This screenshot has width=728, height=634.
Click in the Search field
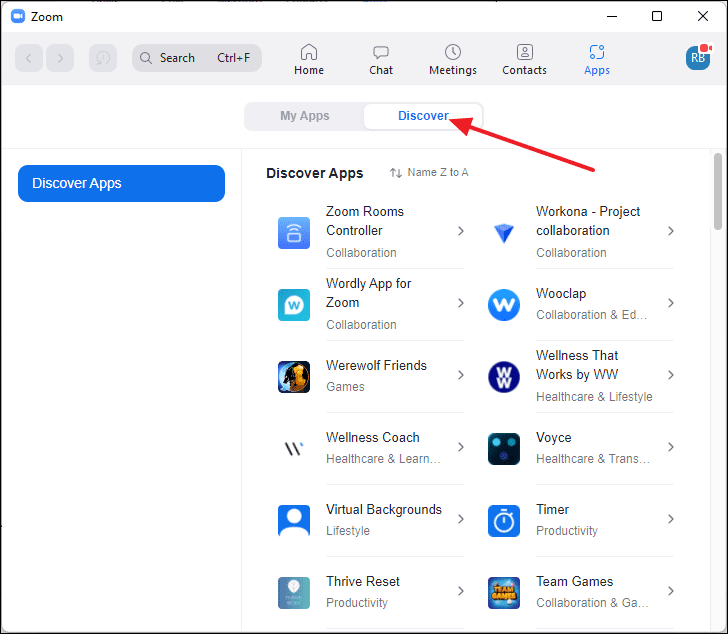coord(197,58)
